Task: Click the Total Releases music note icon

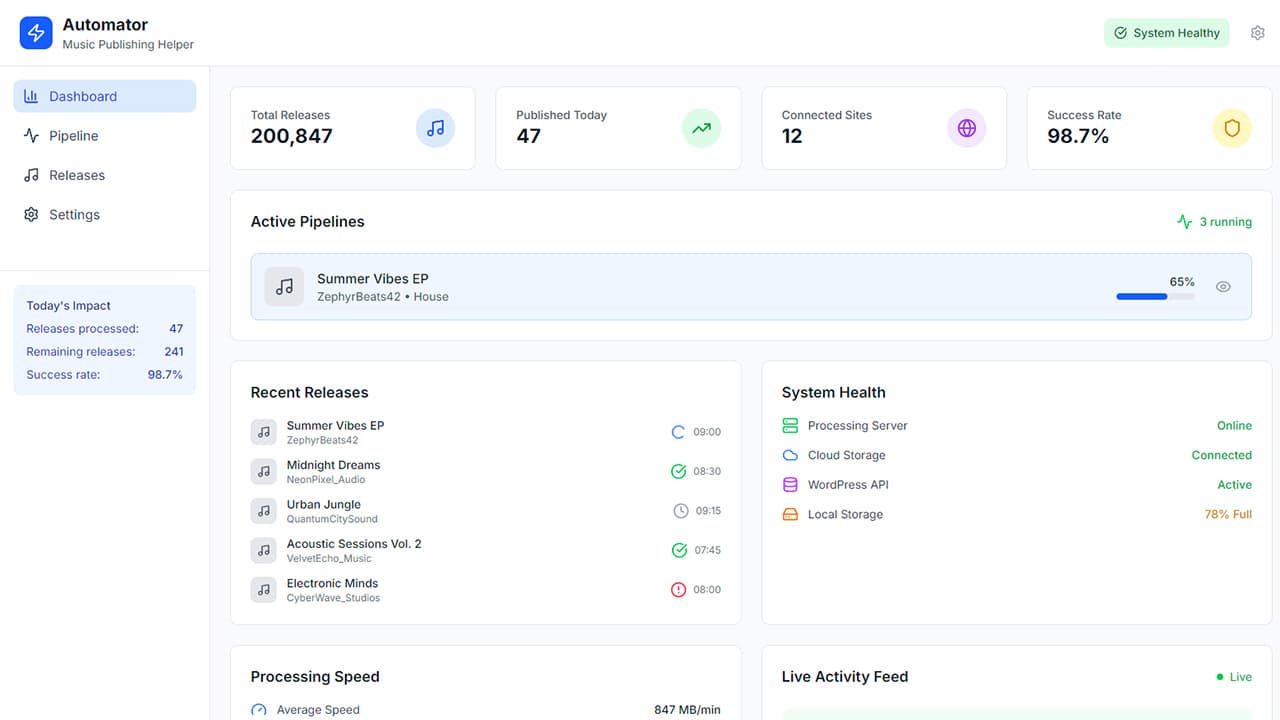Action: (434, 128)
